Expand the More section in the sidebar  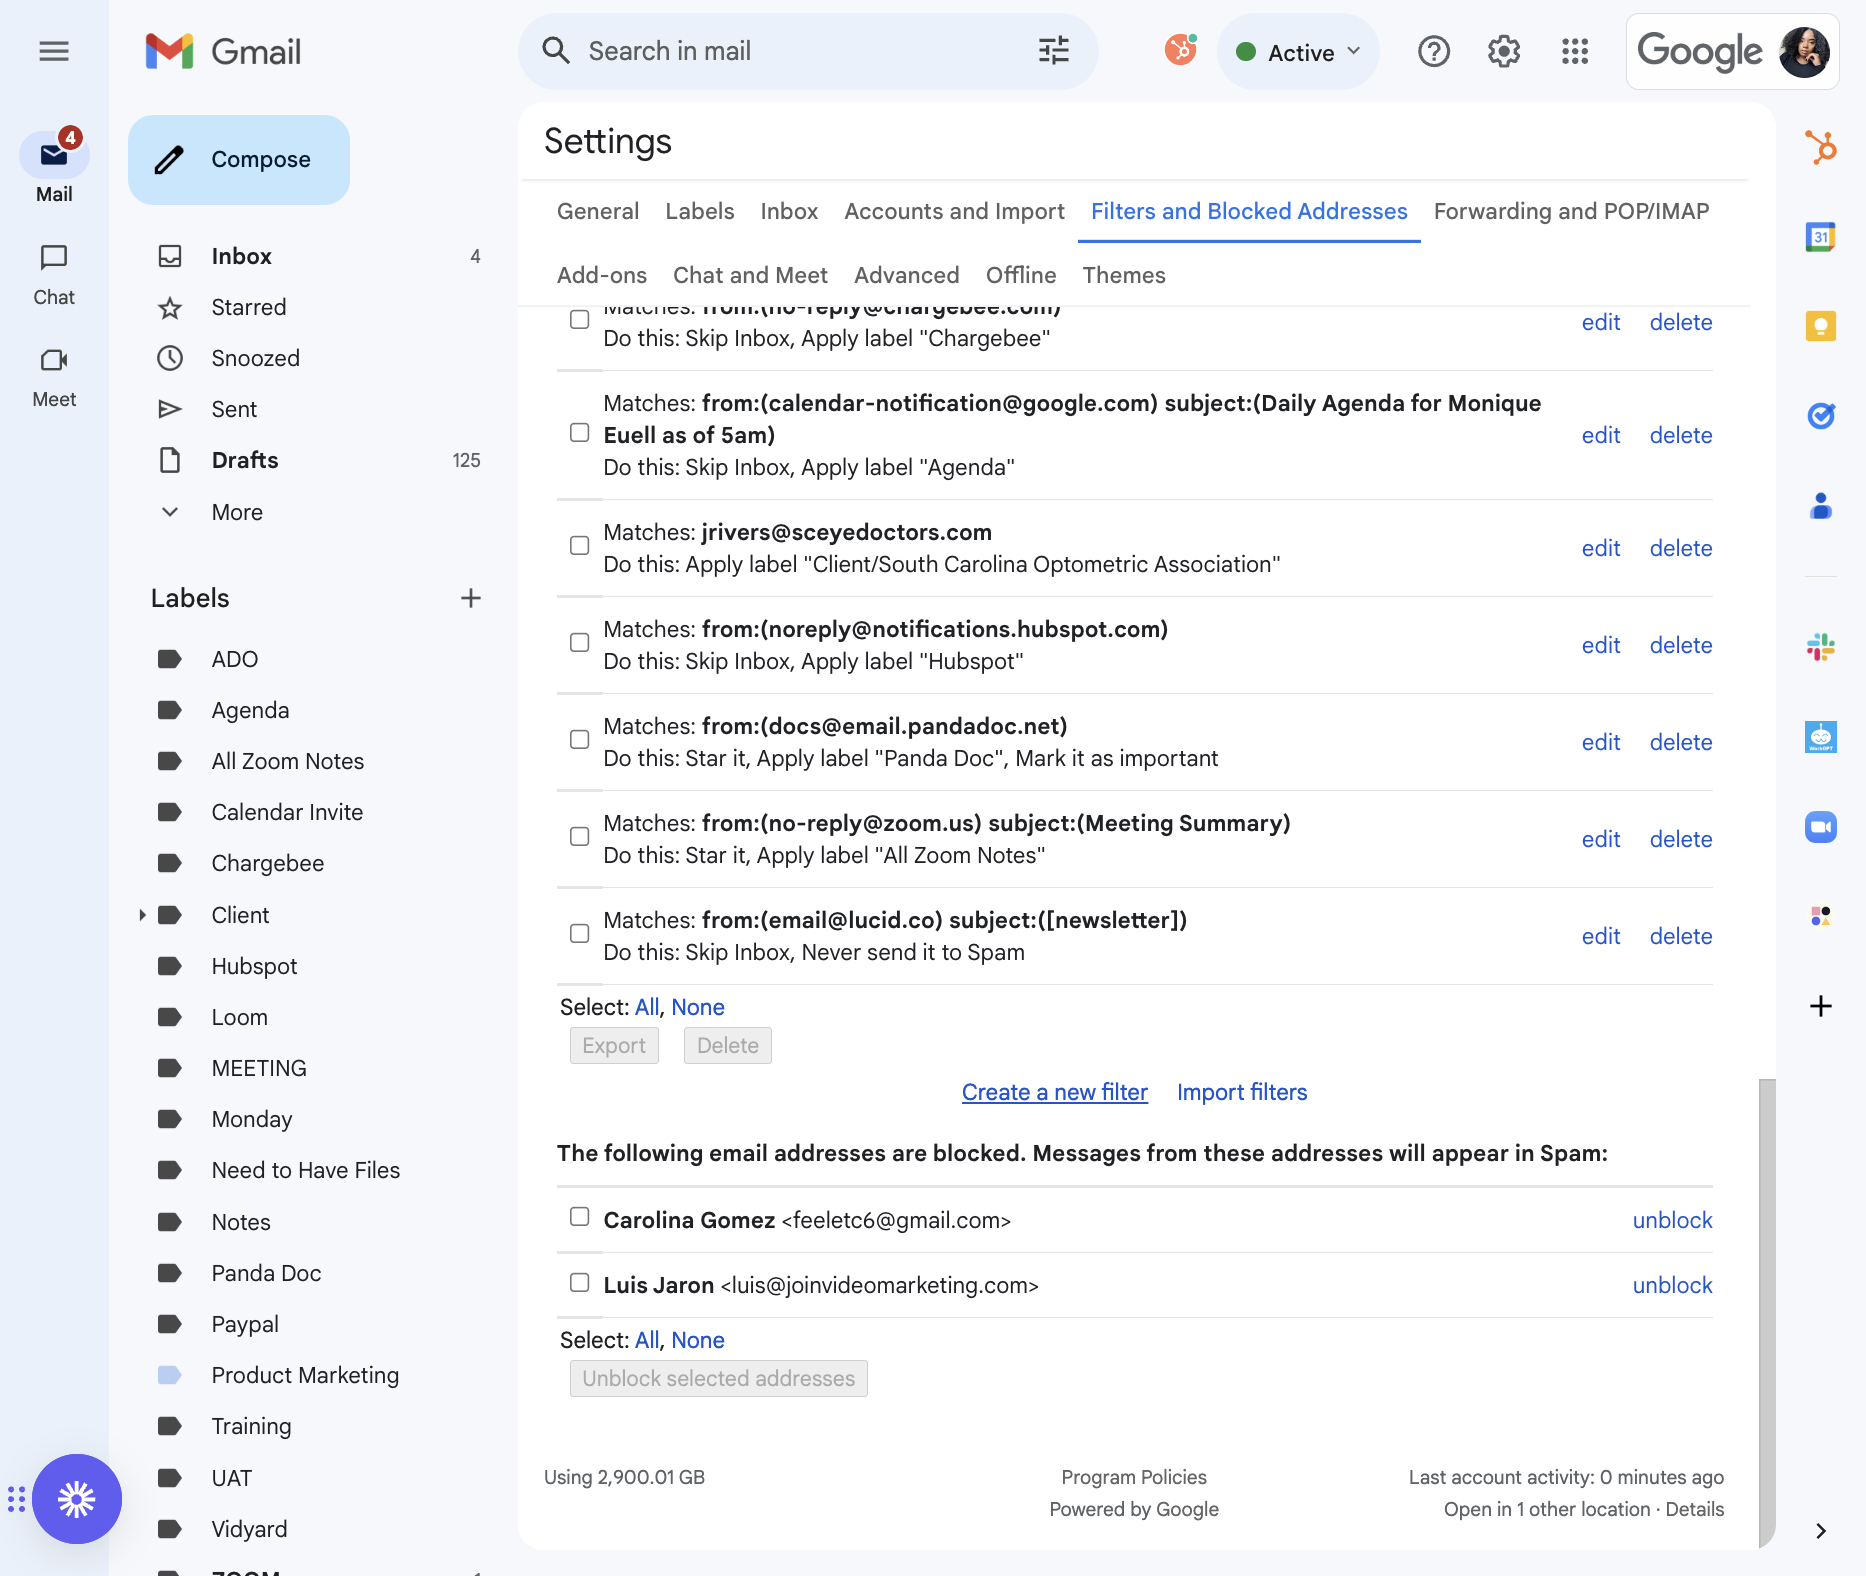pos(170,512)
